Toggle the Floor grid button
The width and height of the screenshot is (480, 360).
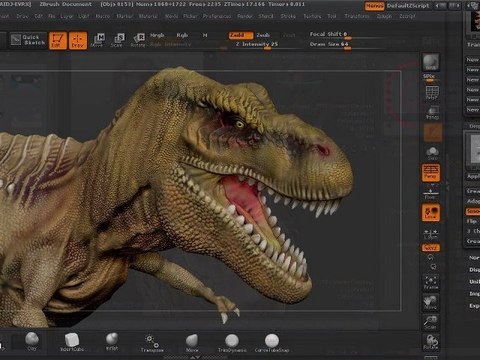430,194
